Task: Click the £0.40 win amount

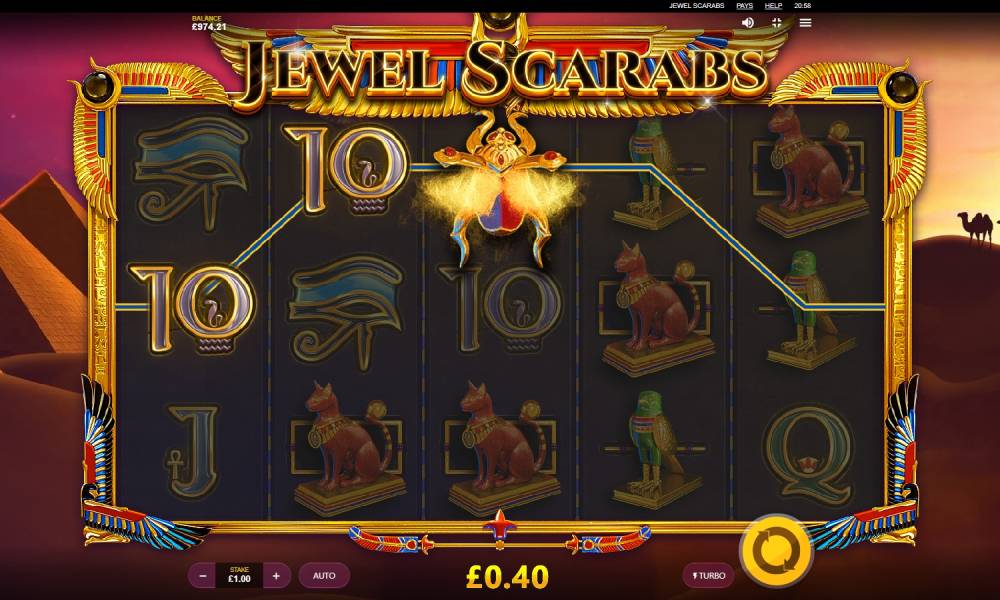Action: coord(507,577)
